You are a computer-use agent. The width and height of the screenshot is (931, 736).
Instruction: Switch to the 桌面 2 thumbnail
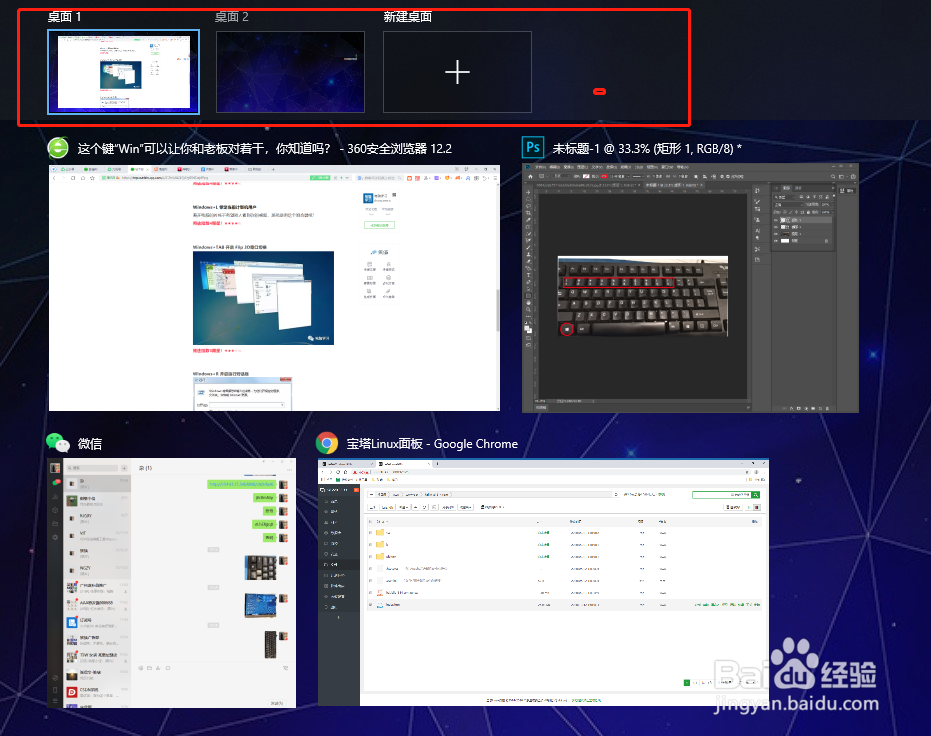coord(290,71)
